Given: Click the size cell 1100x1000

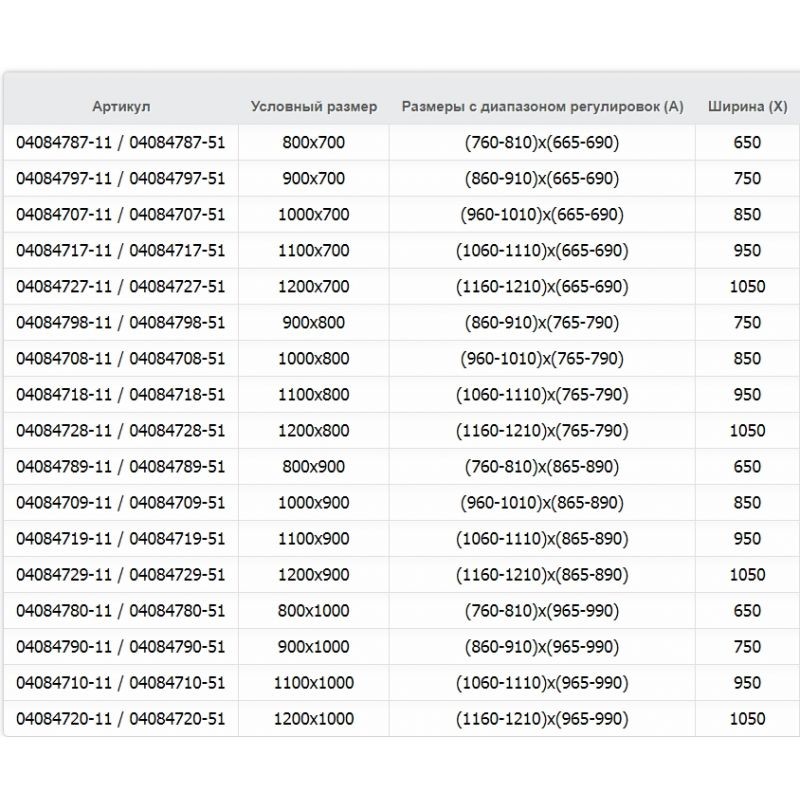Looking at the screenshot, I should (314, 683).
